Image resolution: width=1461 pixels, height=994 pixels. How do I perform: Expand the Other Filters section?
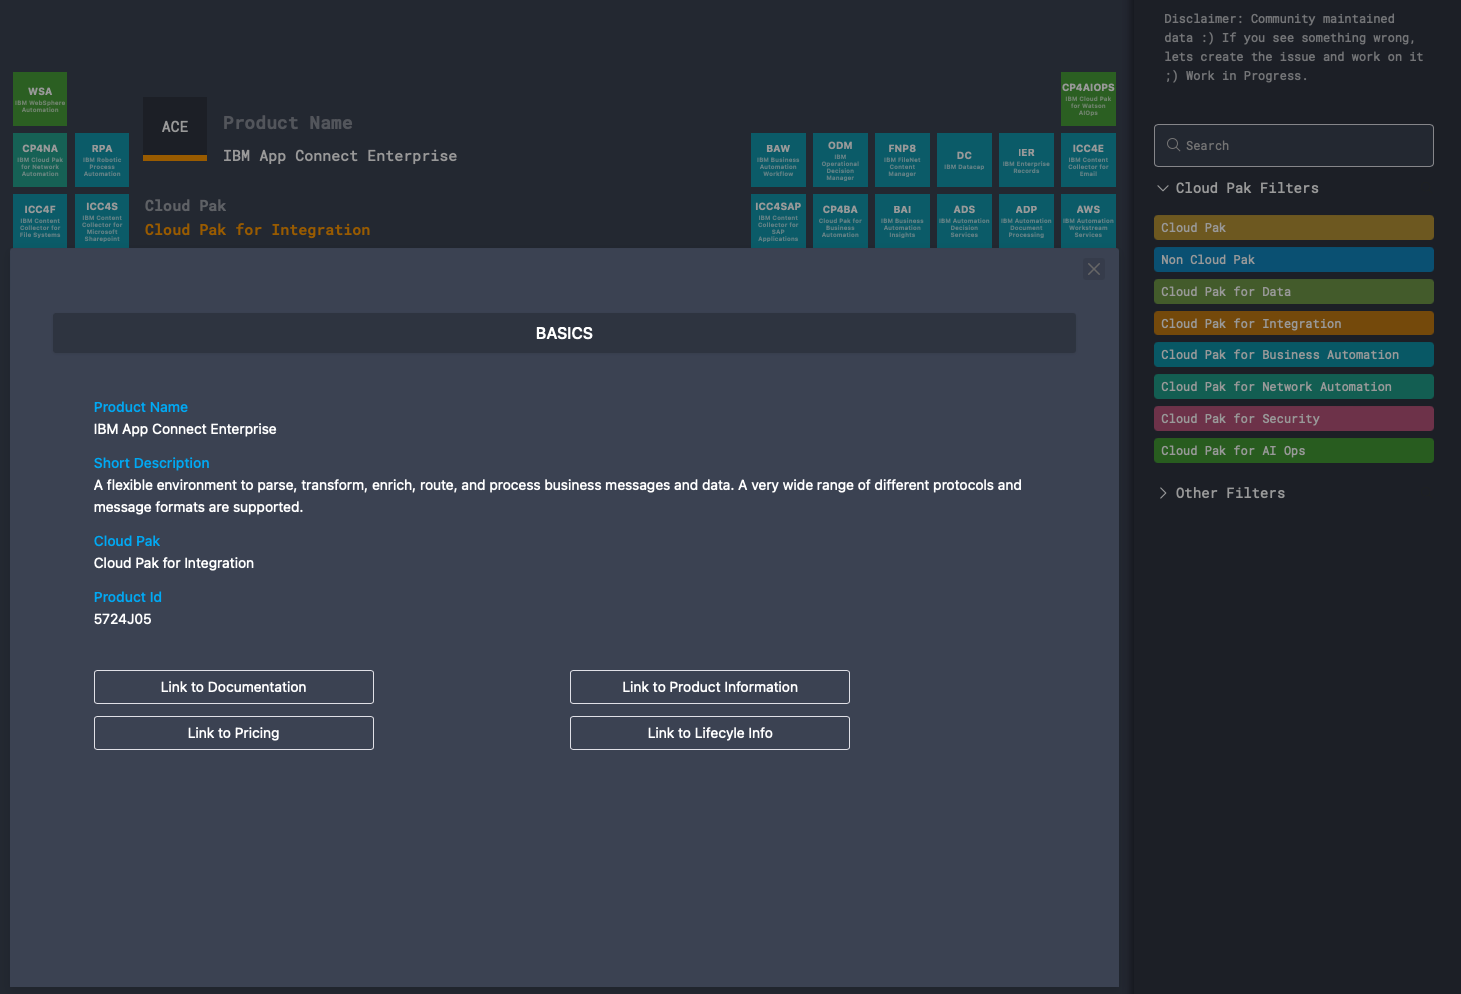pyautogui.click(x=1221, y=493)
